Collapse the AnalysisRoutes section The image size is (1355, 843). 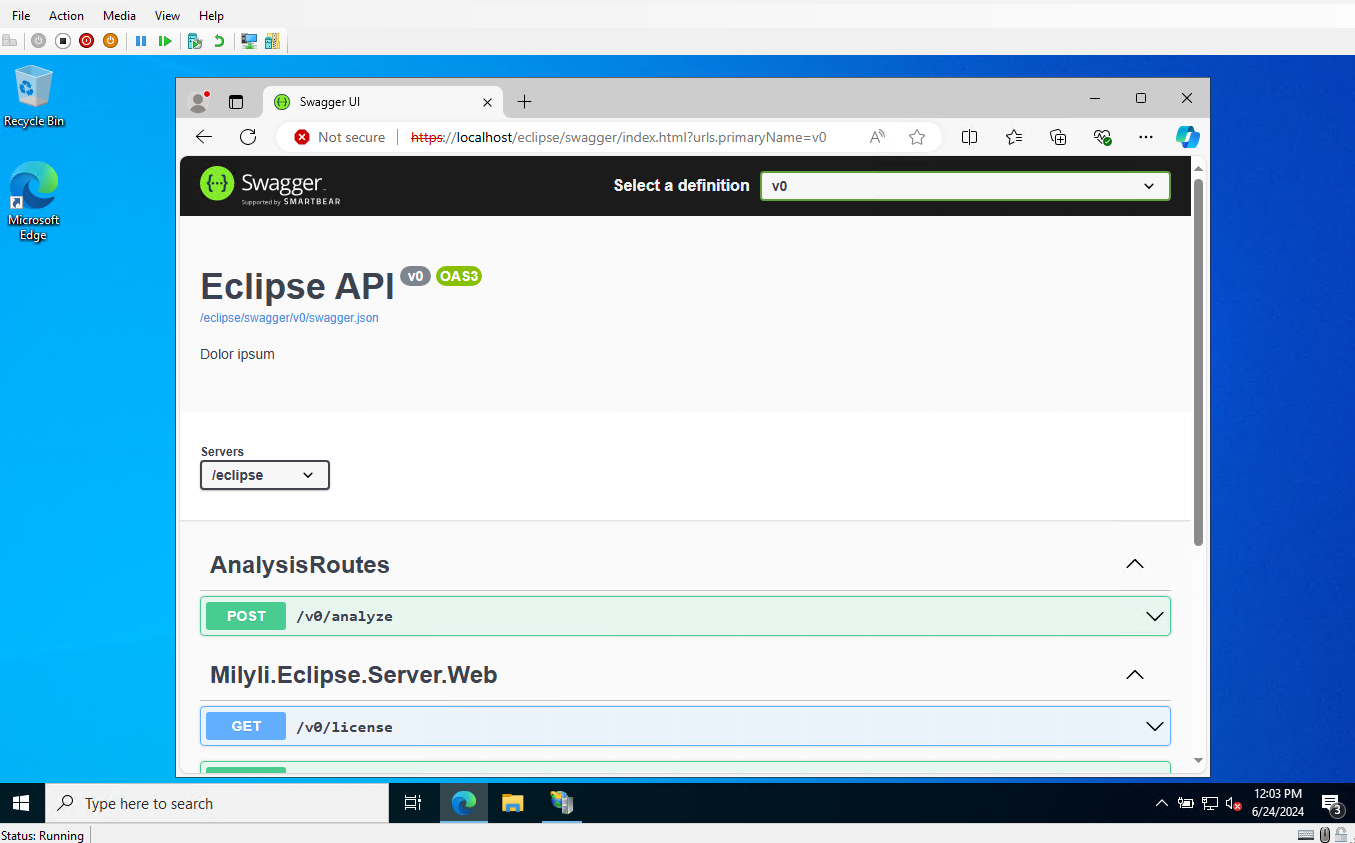[1134, 564]
